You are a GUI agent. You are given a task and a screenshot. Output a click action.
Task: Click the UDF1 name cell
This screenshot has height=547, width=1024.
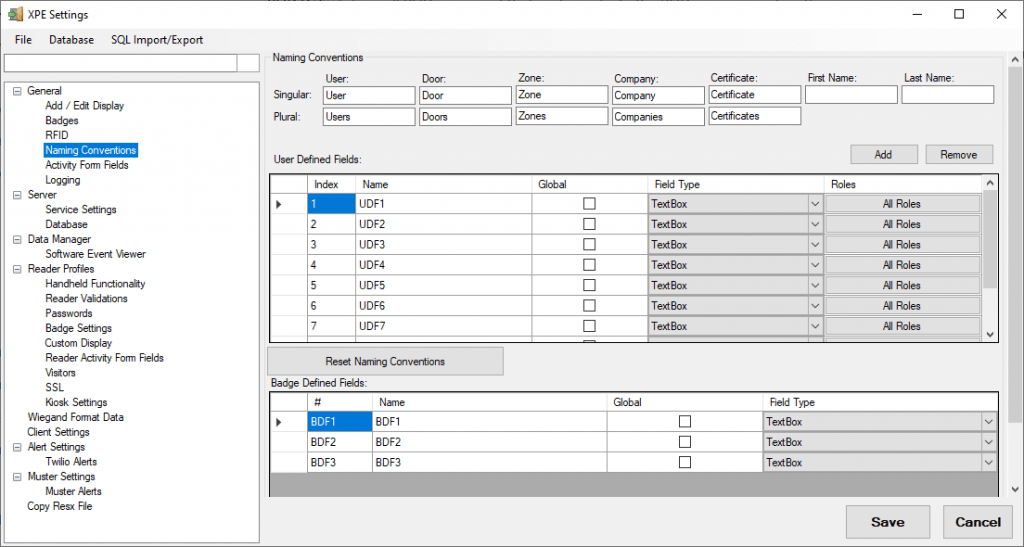tap(443, 204)
